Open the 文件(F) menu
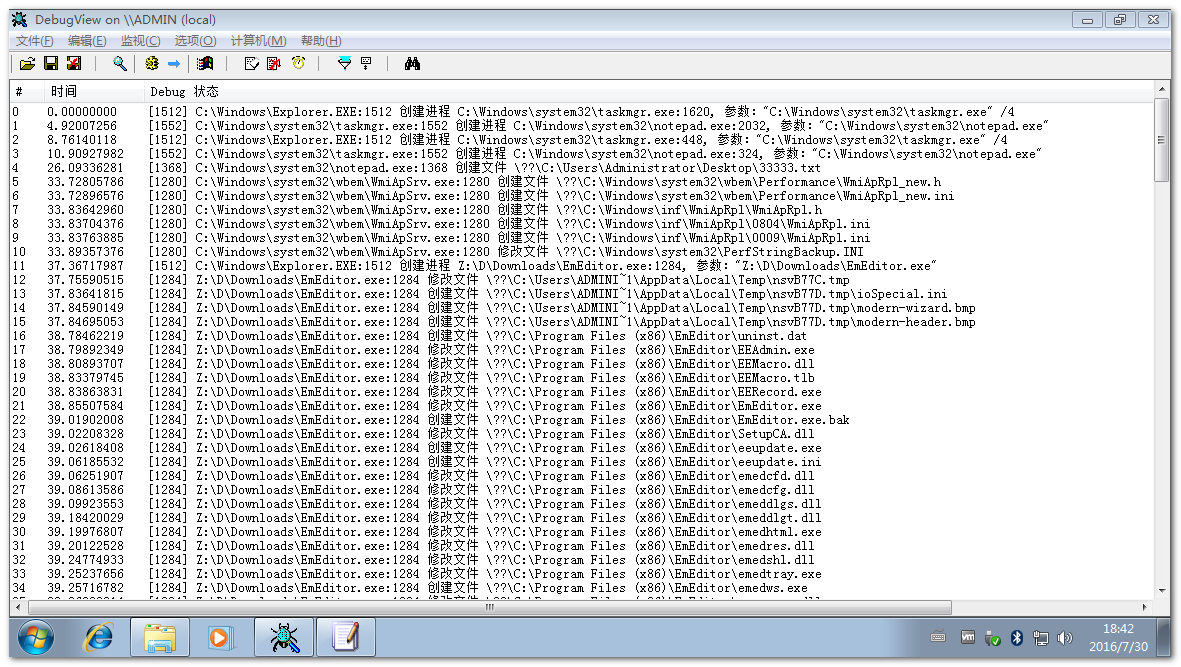The image size is (1181, 667). pos(35,41)
